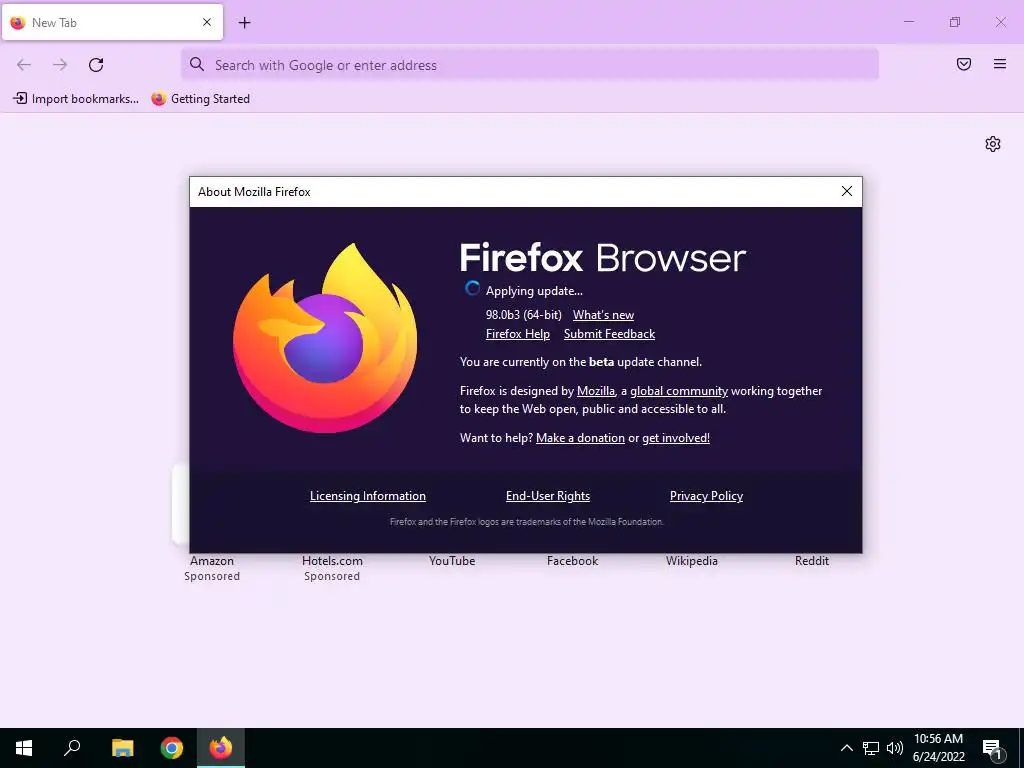This screenshot has height=768, width=1024.
Task: Open Windows taskbar search
Action: point(72,748)
